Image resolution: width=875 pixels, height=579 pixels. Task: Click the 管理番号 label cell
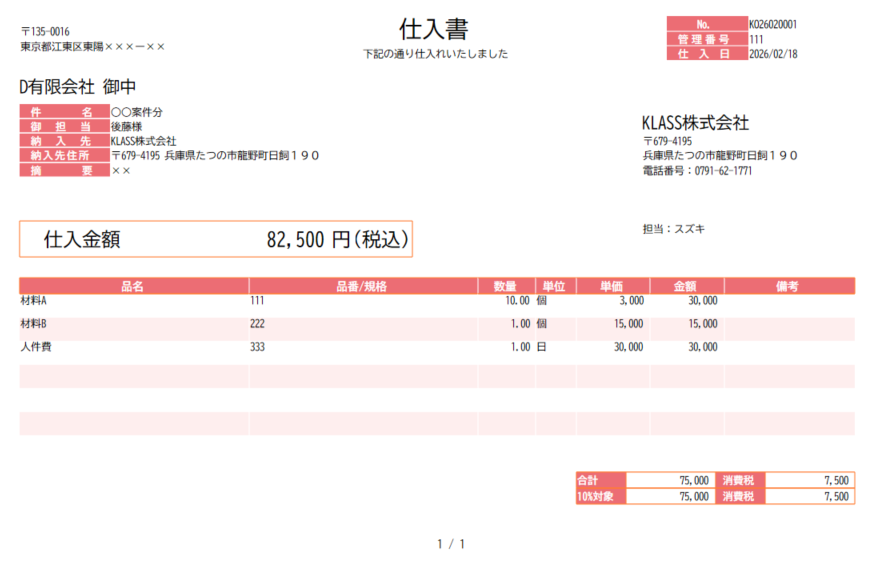706,39
